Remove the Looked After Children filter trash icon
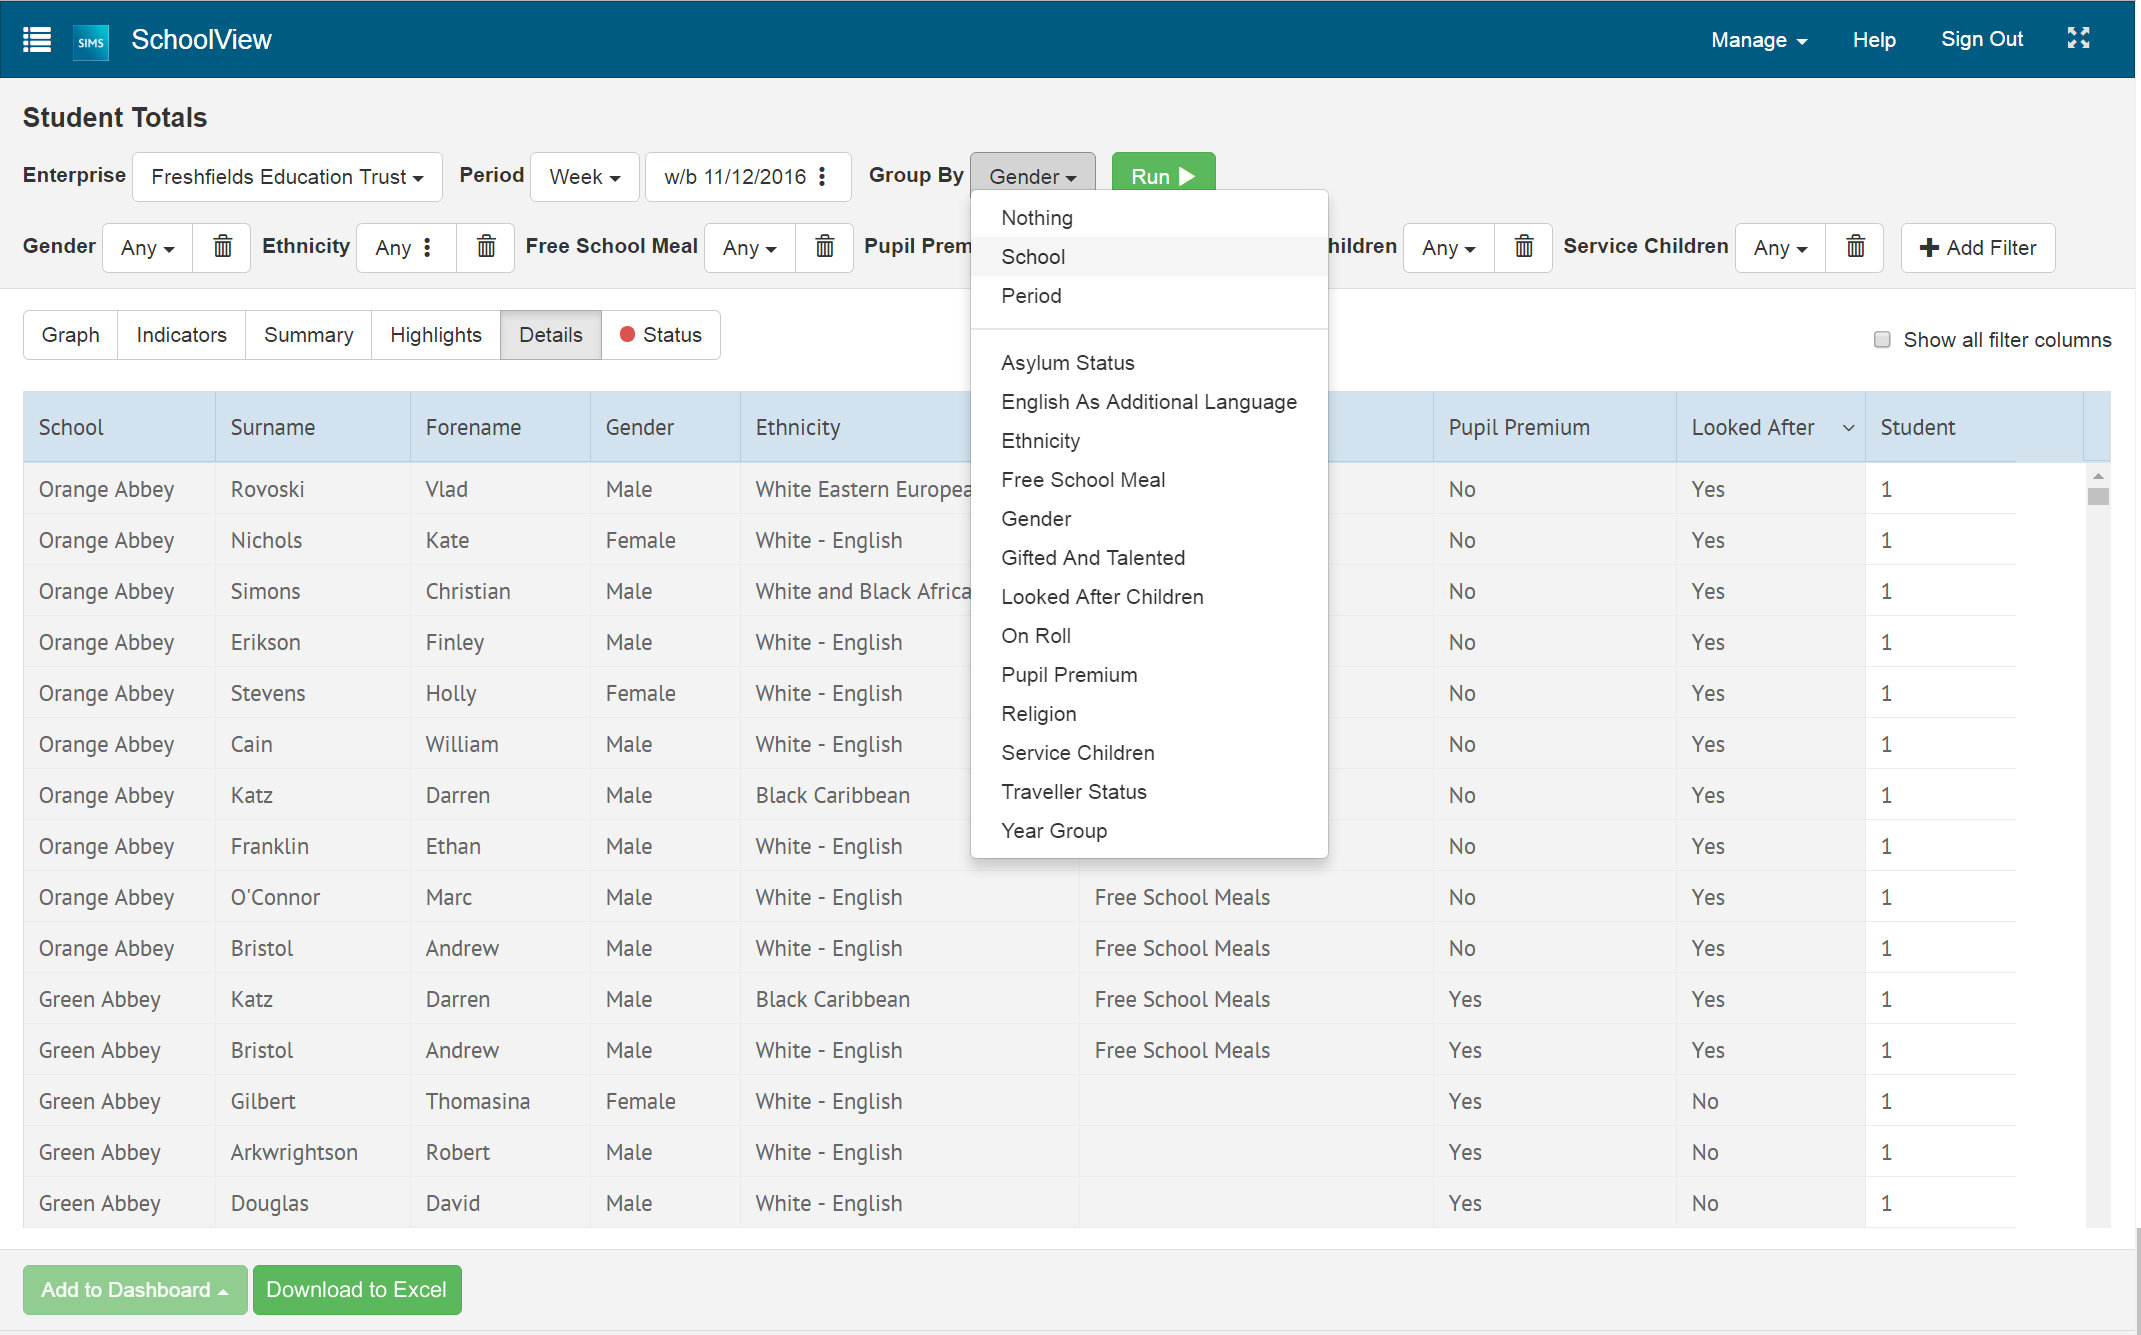Screen dimensions: 2141x1335 tap(1523, 247)
